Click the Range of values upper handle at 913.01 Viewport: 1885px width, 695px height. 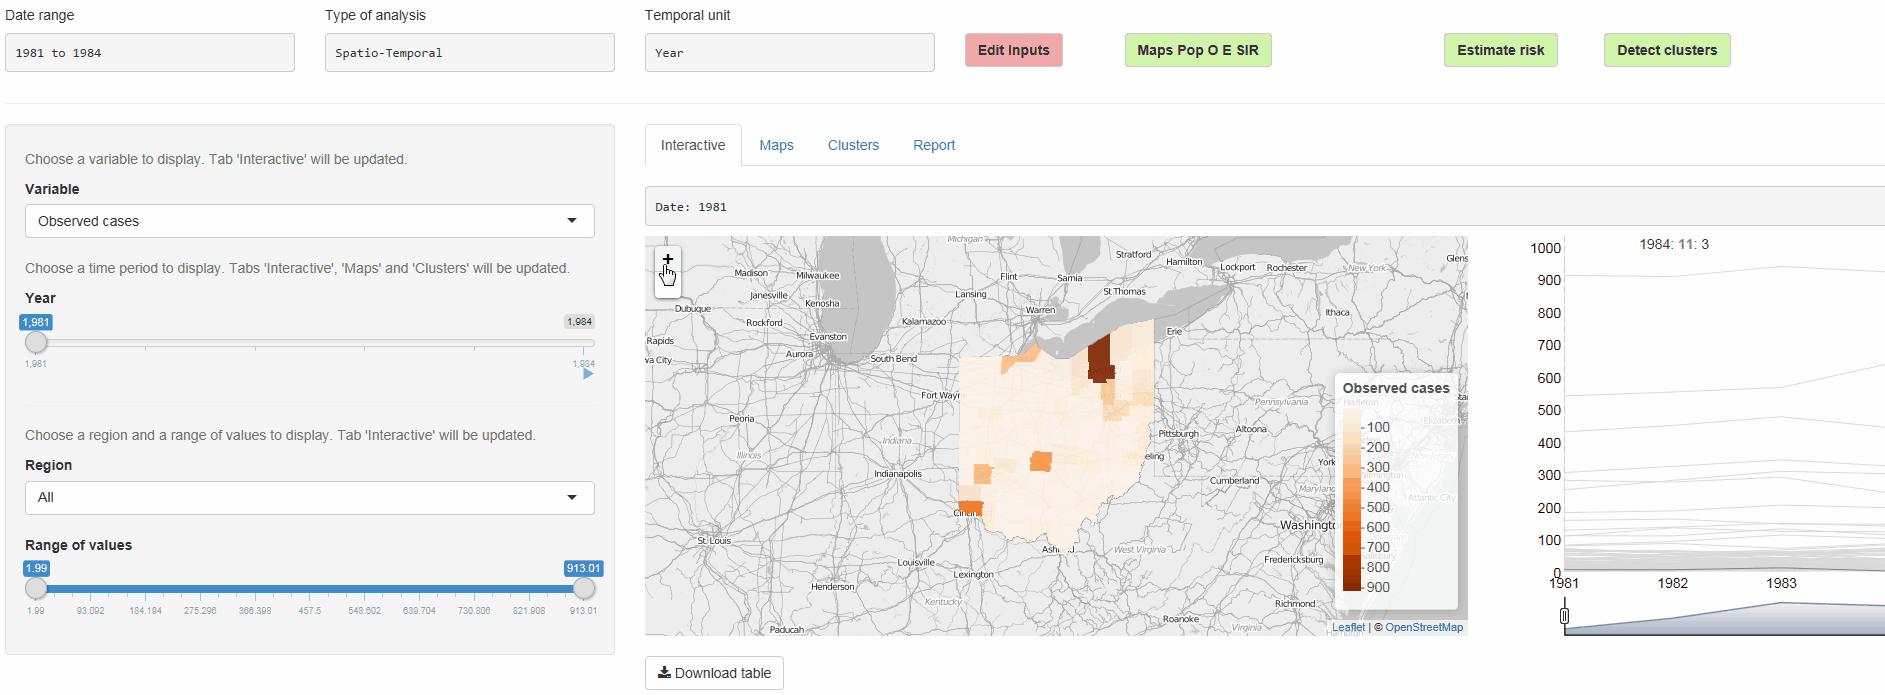(584, 589)
